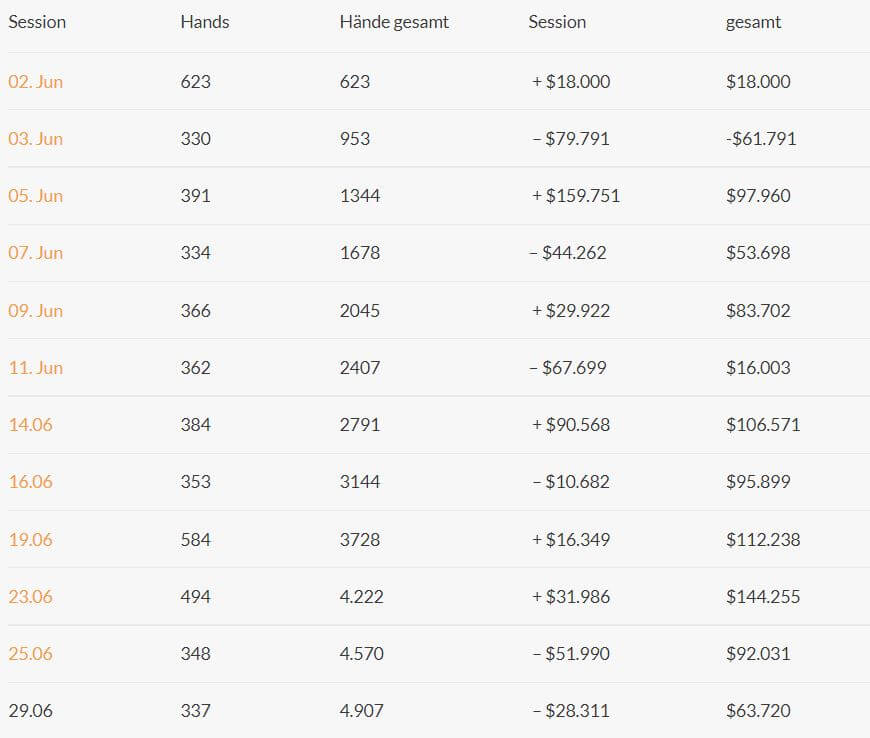This screenshot has height=738, width=870.
Task: Open the 07. Jun session link
Action: (36, 253)
